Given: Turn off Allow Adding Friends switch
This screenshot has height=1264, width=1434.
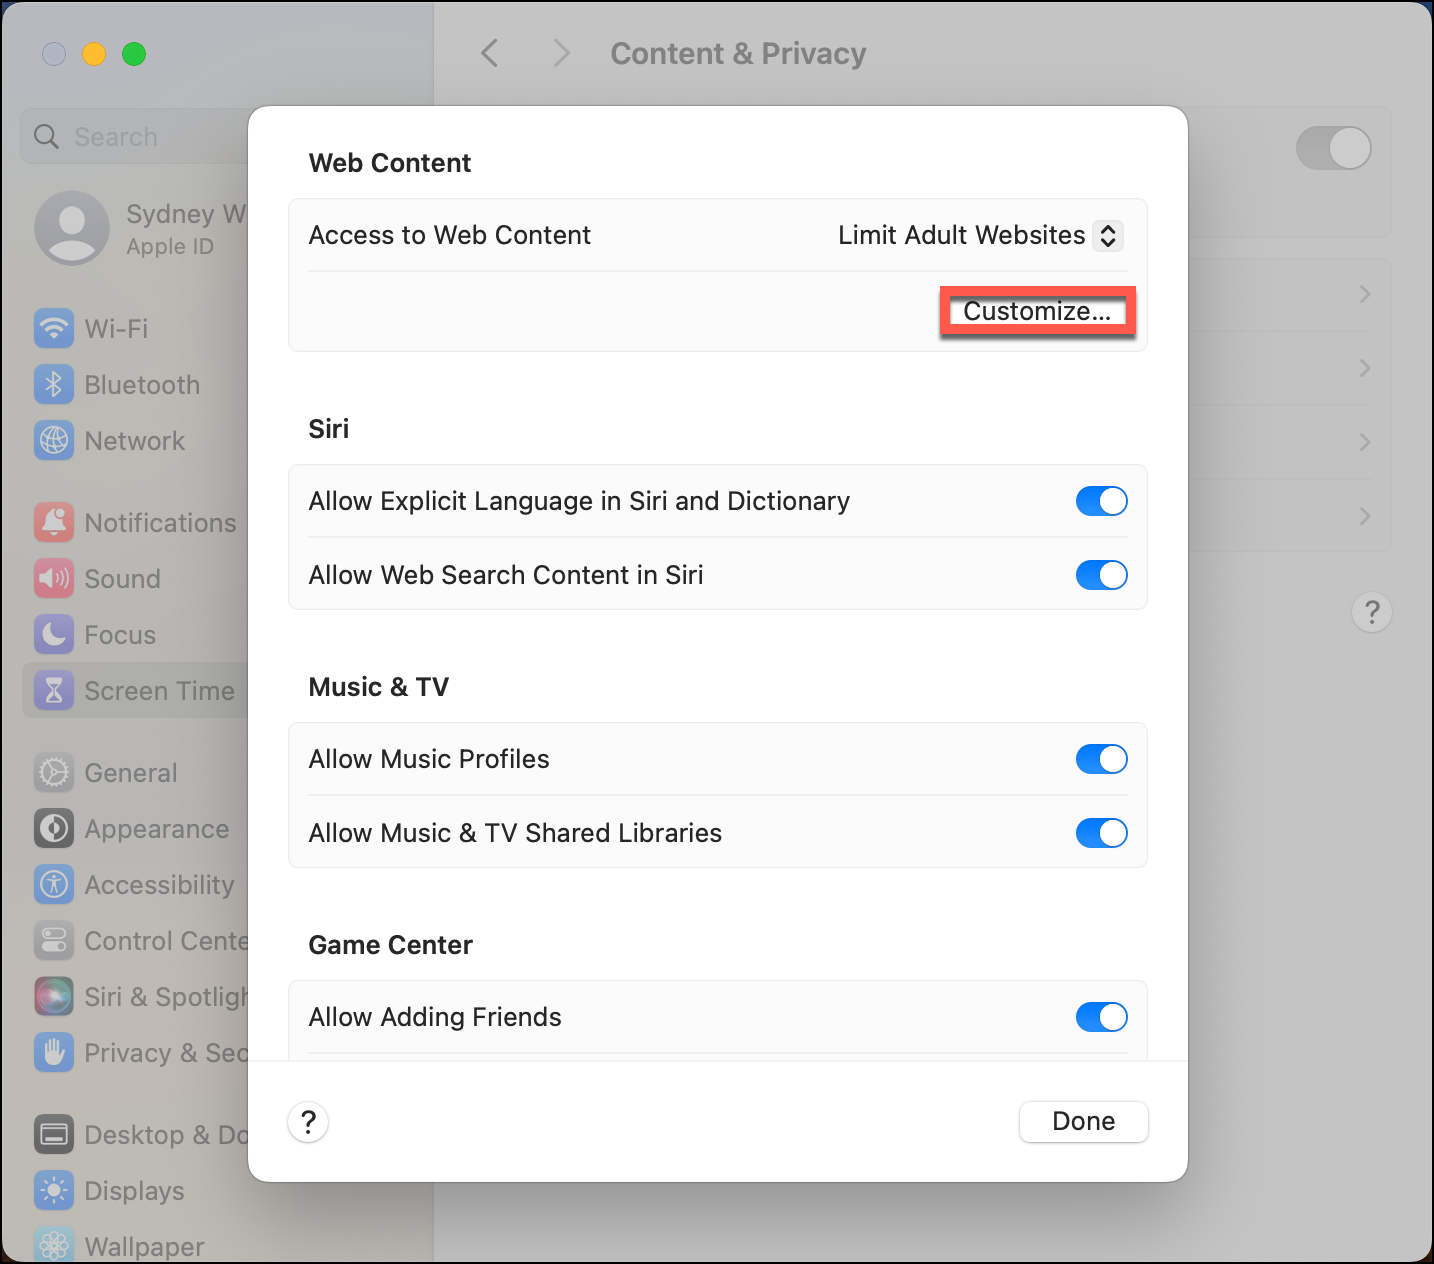Looking at the screenshot, I should click(1101, 1017).
